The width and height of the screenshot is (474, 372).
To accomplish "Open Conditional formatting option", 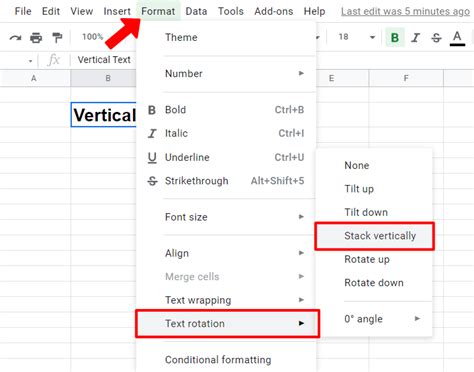I will click(226, 360).
